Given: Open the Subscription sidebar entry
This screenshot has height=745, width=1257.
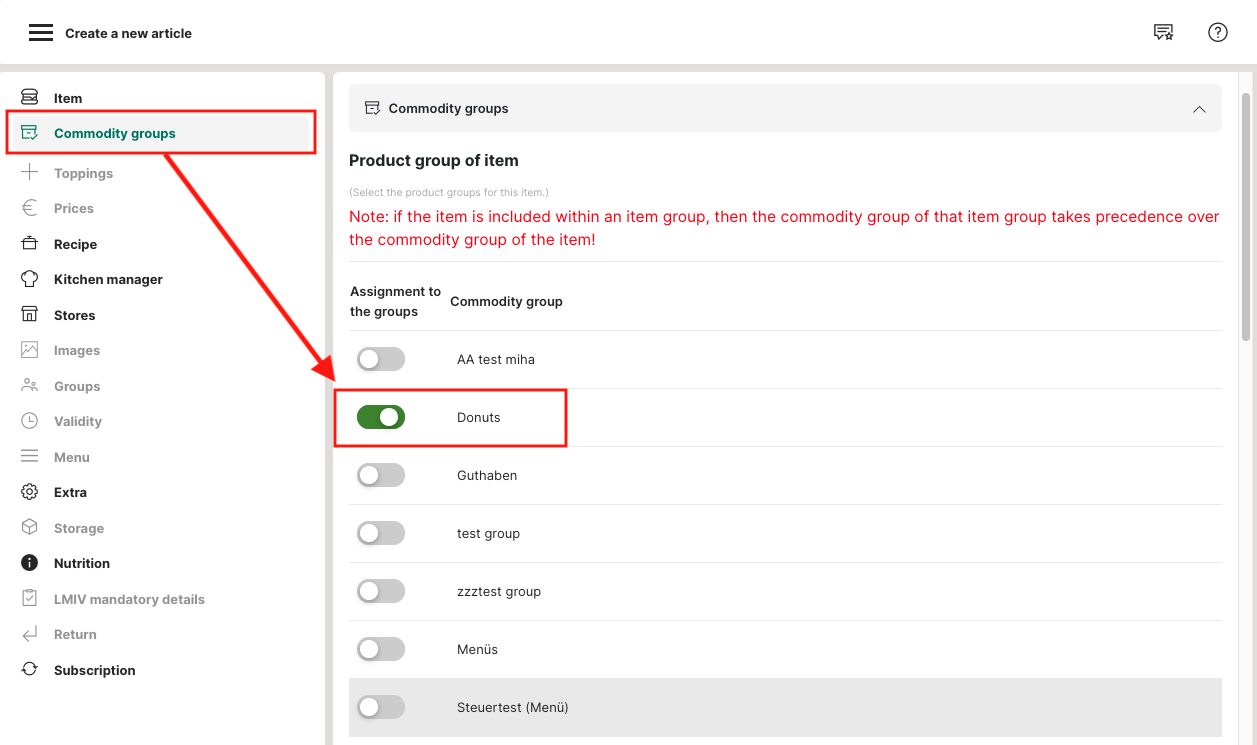Looking at the screenshot, I should click(94, 670).
